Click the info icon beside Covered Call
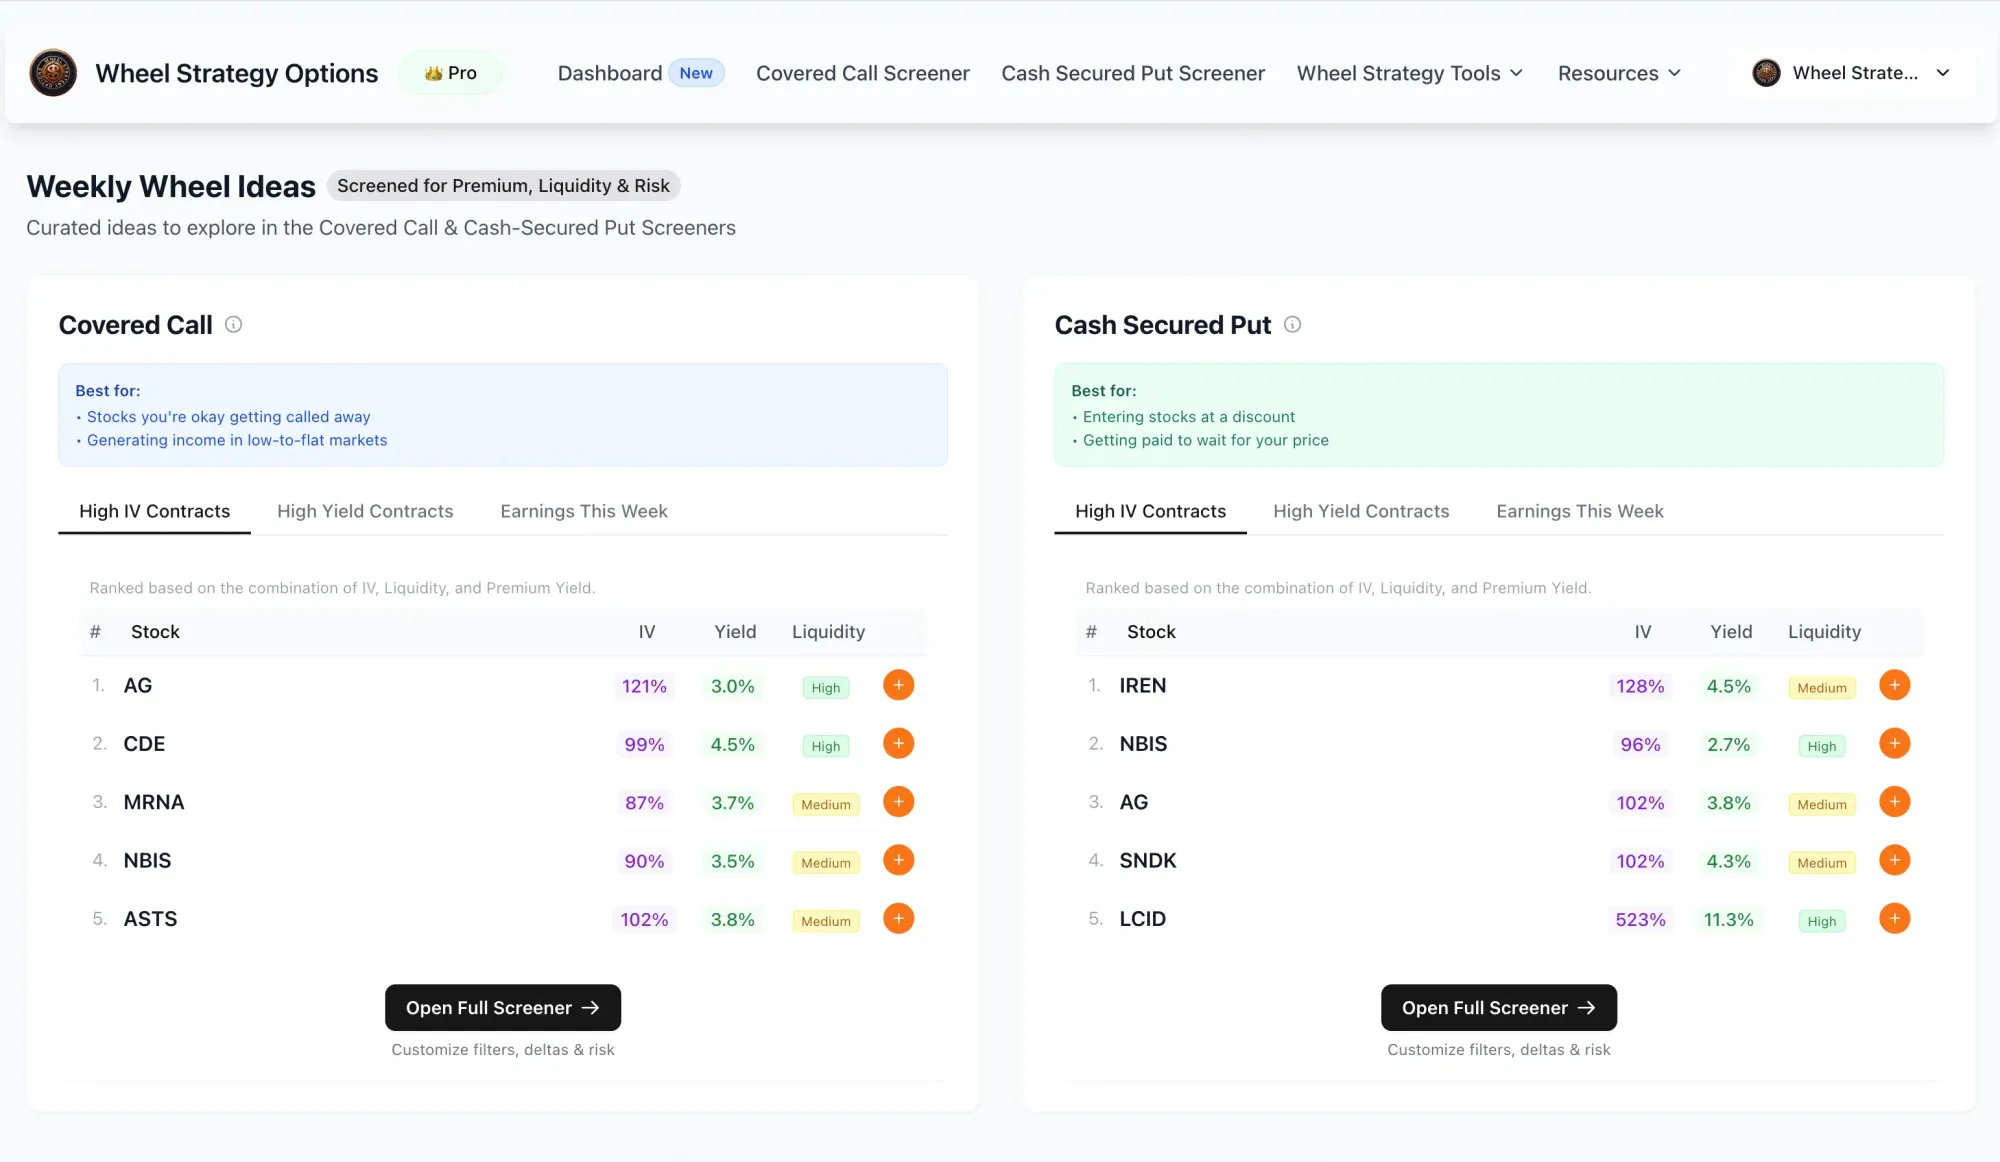Image resolution: width=2000 pixels, height=1162 pixels. pyautogui.click(x=233, y=325)
